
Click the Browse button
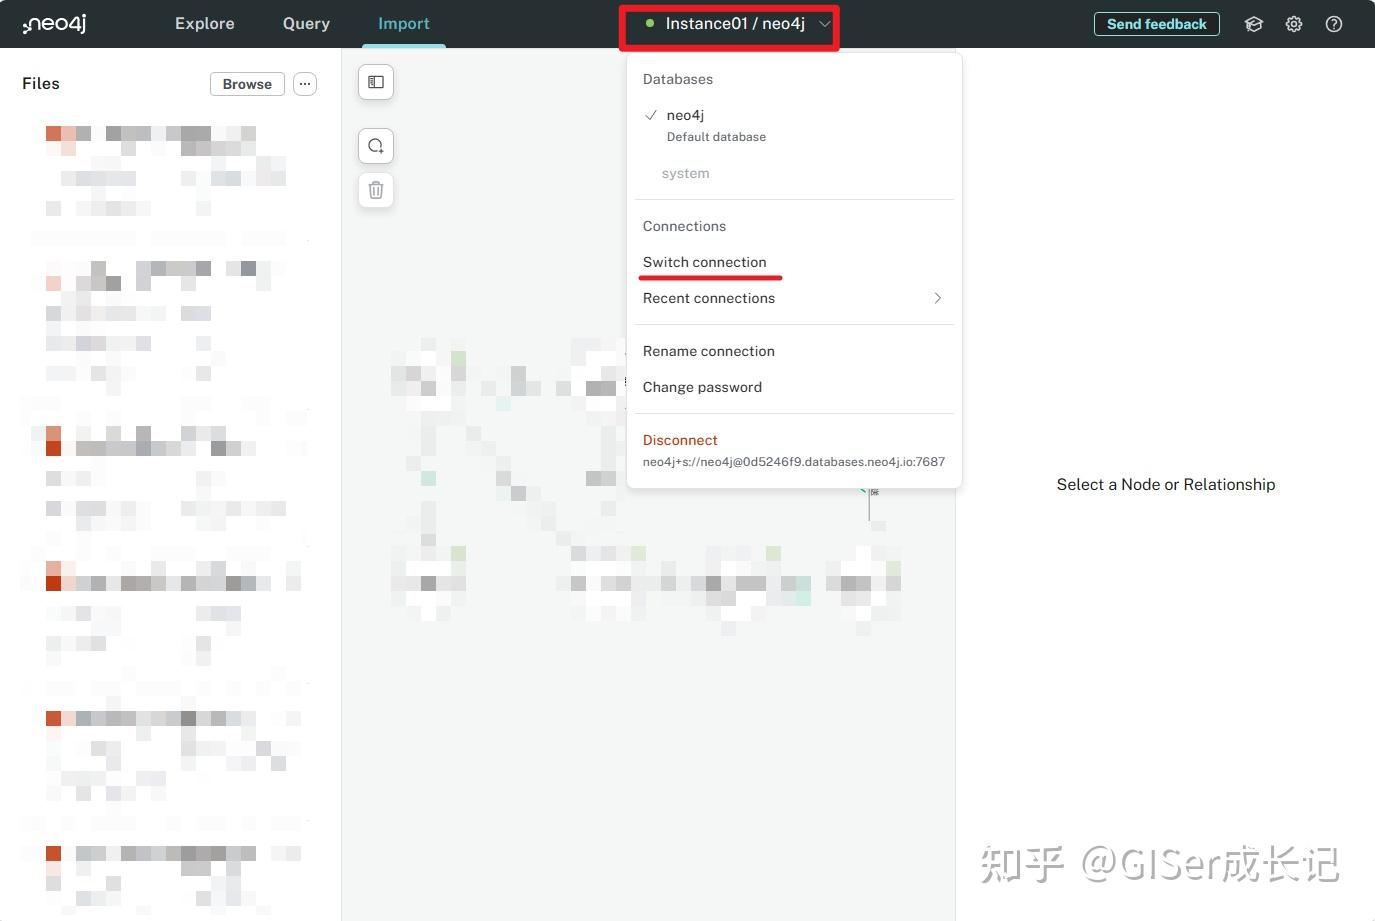tap(246, 84)
